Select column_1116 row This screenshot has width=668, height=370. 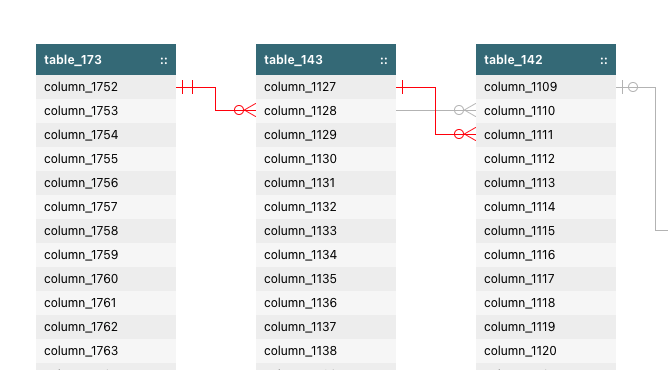(x=546, y=255)
